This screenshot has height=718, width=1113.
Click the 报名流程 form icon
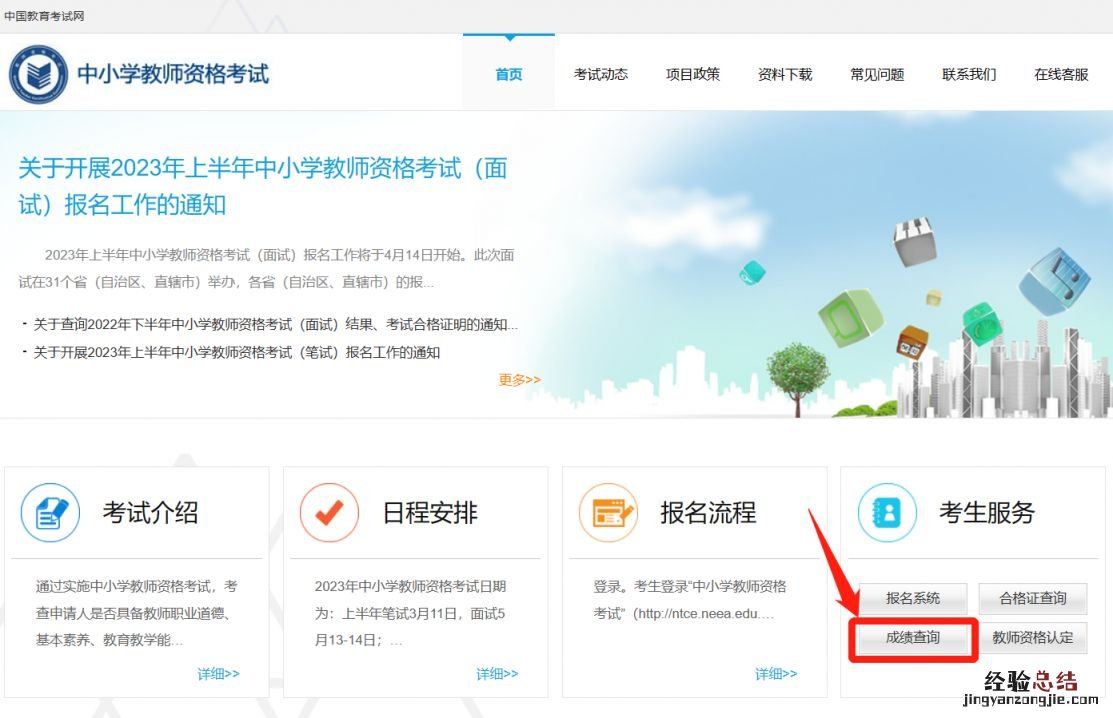point(608,512)
